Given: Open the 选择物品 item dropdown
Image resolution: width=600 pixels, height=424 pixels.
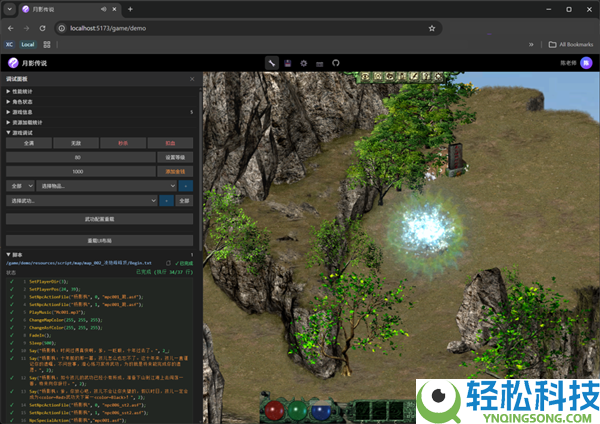Looking at the screenshot, I should [107, 186].
